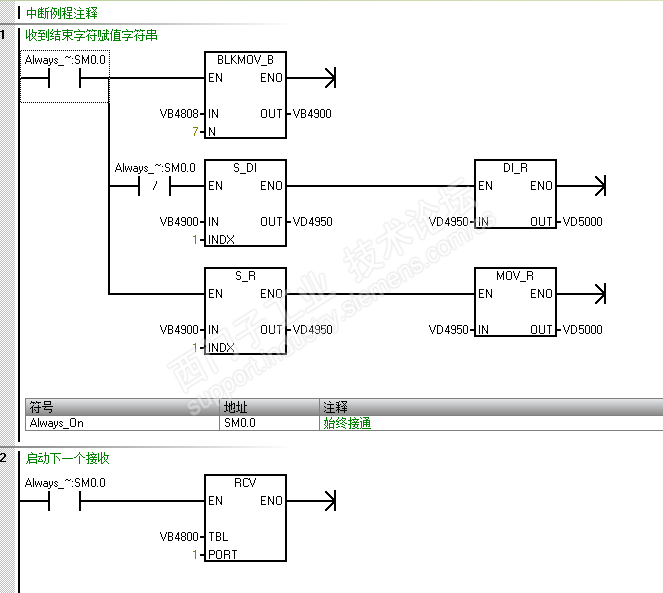Click the VD5000 OUT operand of MOV_R
This screenshot has width=663, height=593.
click(x=583, y=329)
